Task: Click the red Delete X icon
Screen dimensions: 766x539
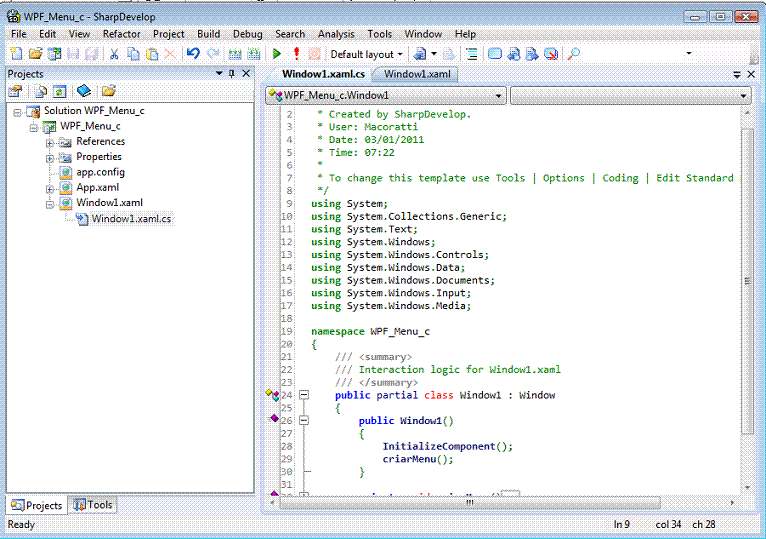Action: [x=170, y=54]
